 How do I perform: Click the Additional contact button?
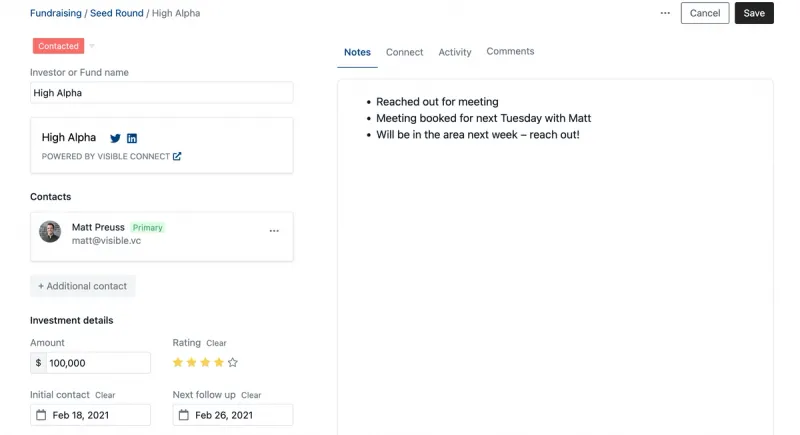point(83,286)
